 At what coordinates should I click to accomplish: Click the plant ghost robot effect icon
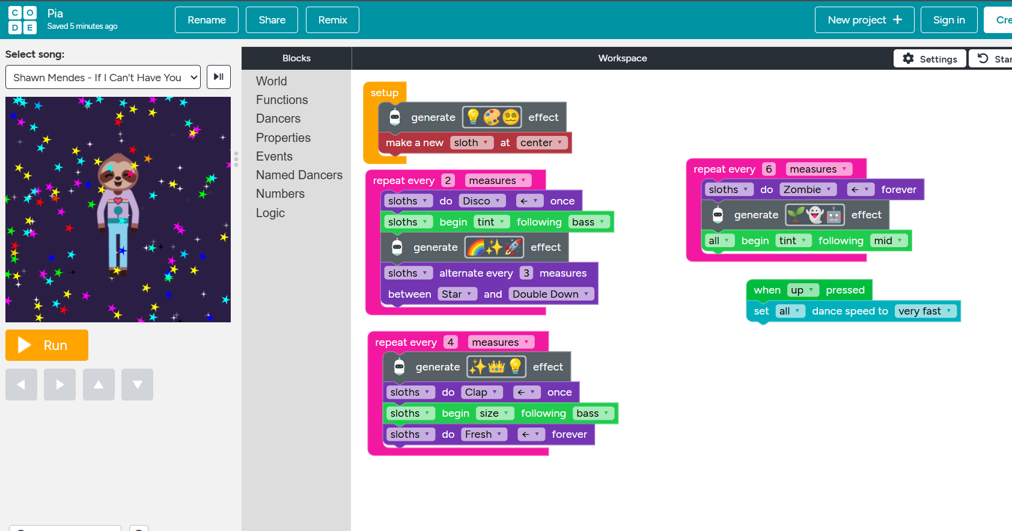(x=814, y=215)
